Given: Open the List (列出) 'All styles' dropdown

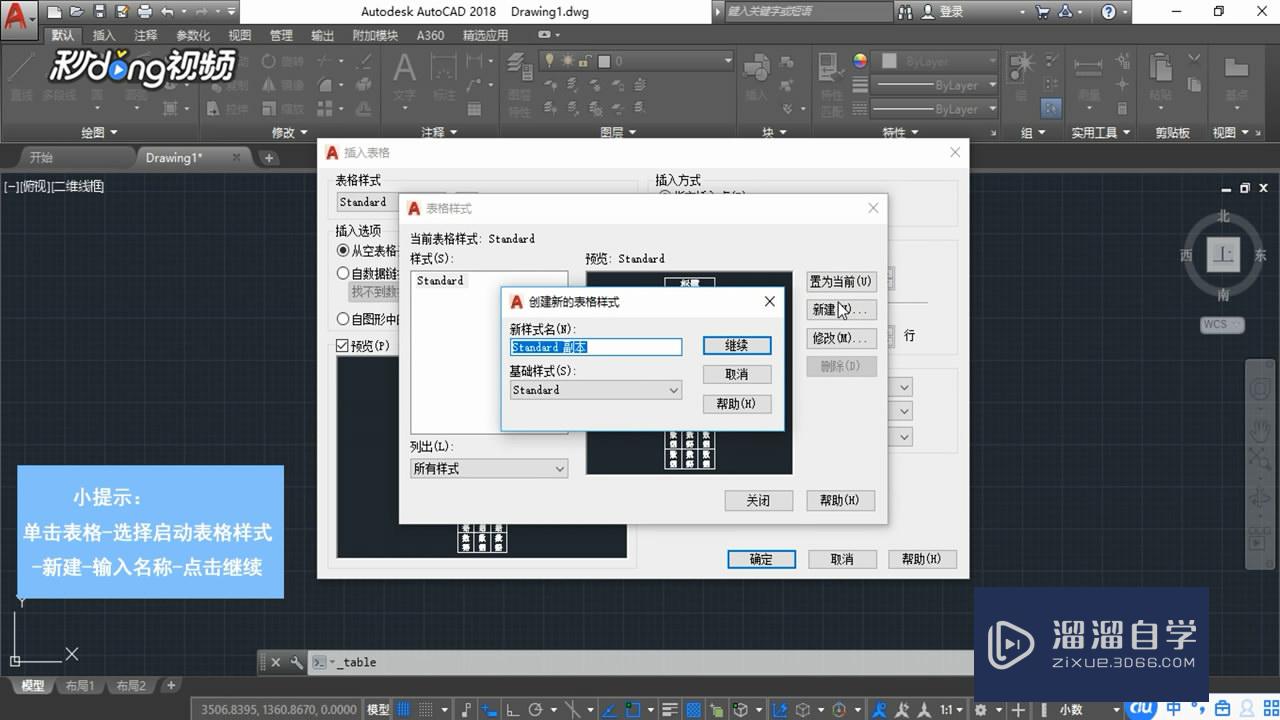Looking at the screenshot, I should (x=489, y=468).
